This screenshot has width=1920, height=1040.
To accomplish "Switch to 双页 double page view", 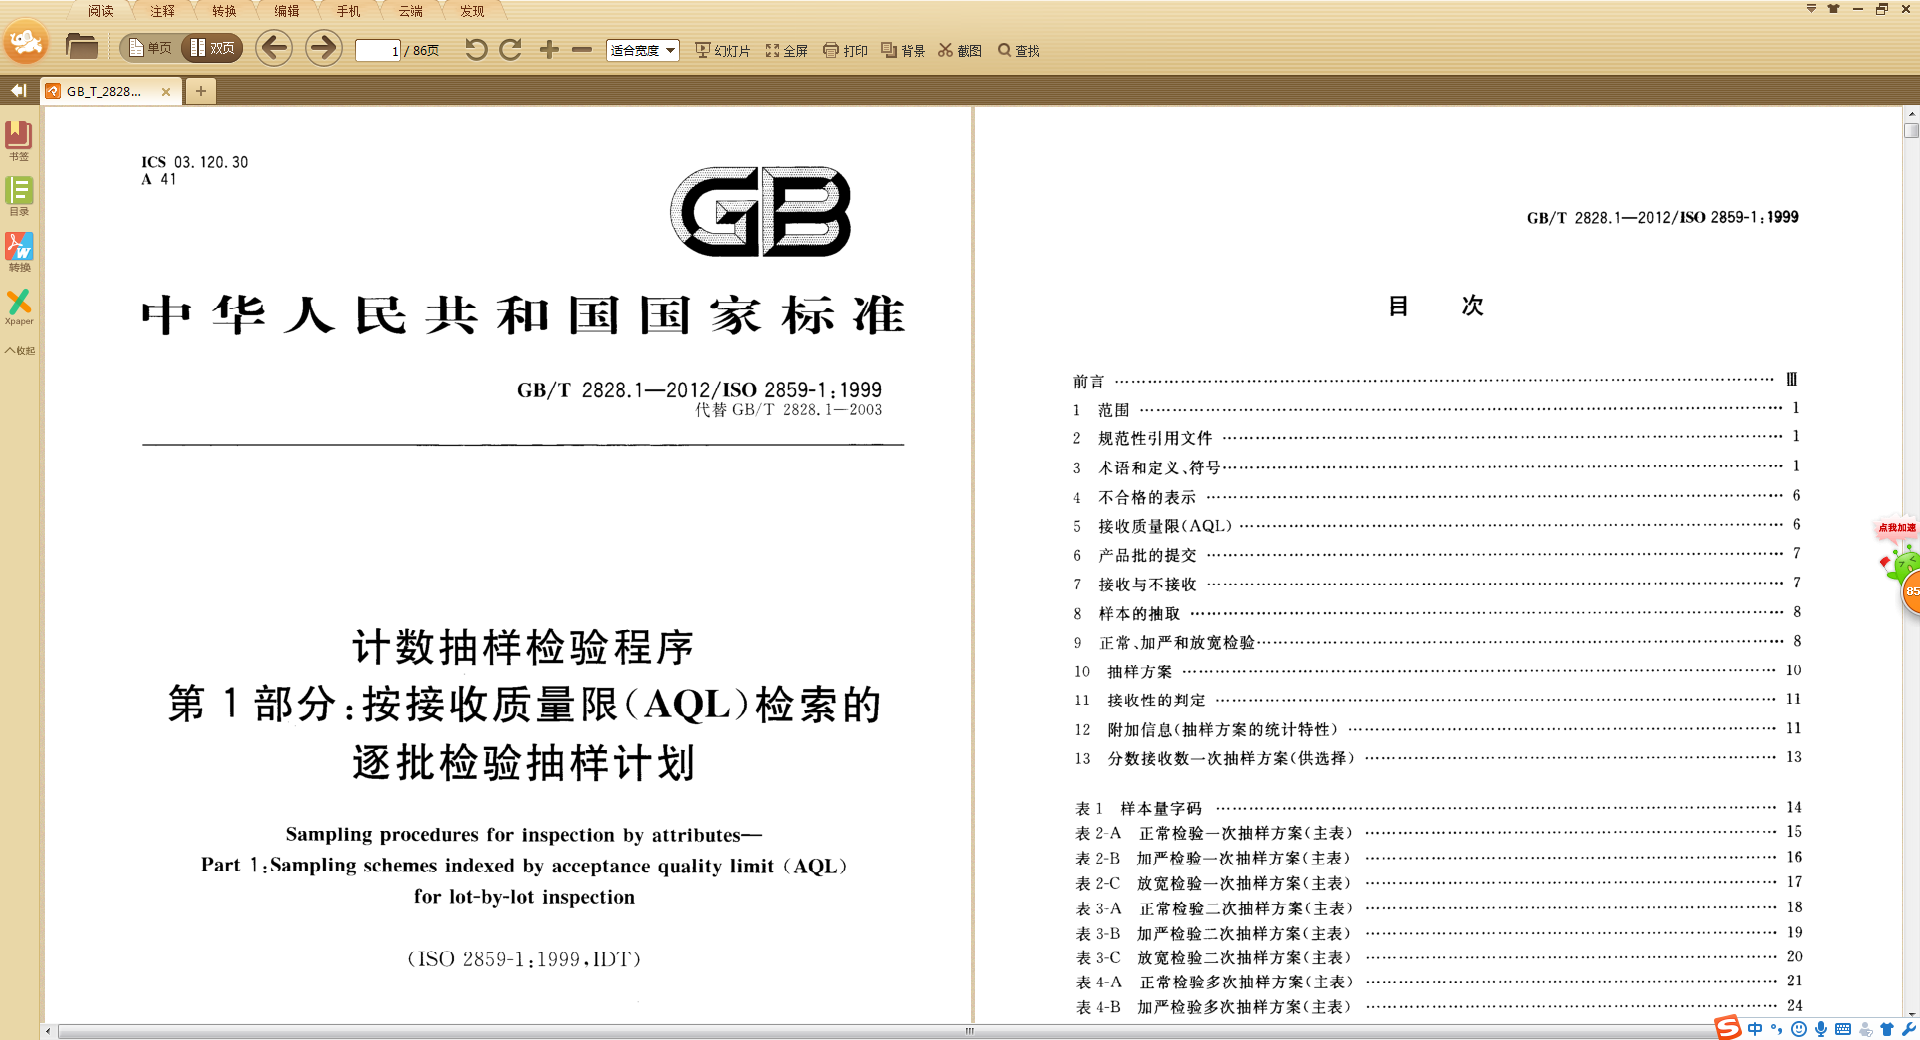I will 212,48.
